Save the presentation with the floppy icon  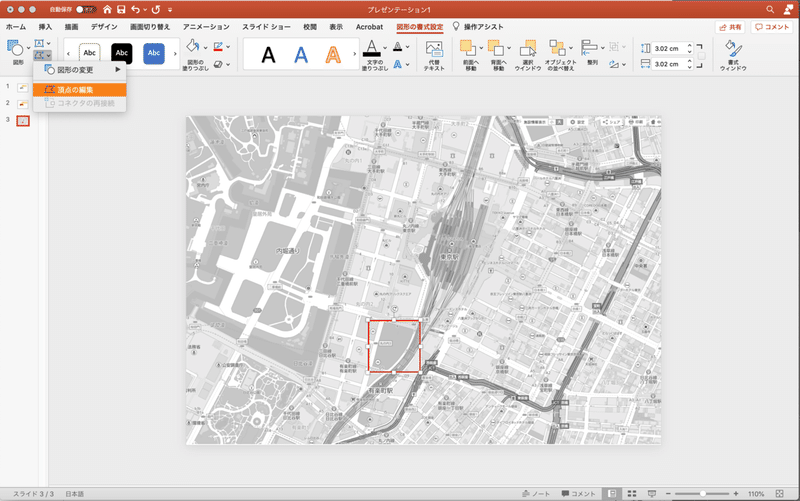pos(121,9)
